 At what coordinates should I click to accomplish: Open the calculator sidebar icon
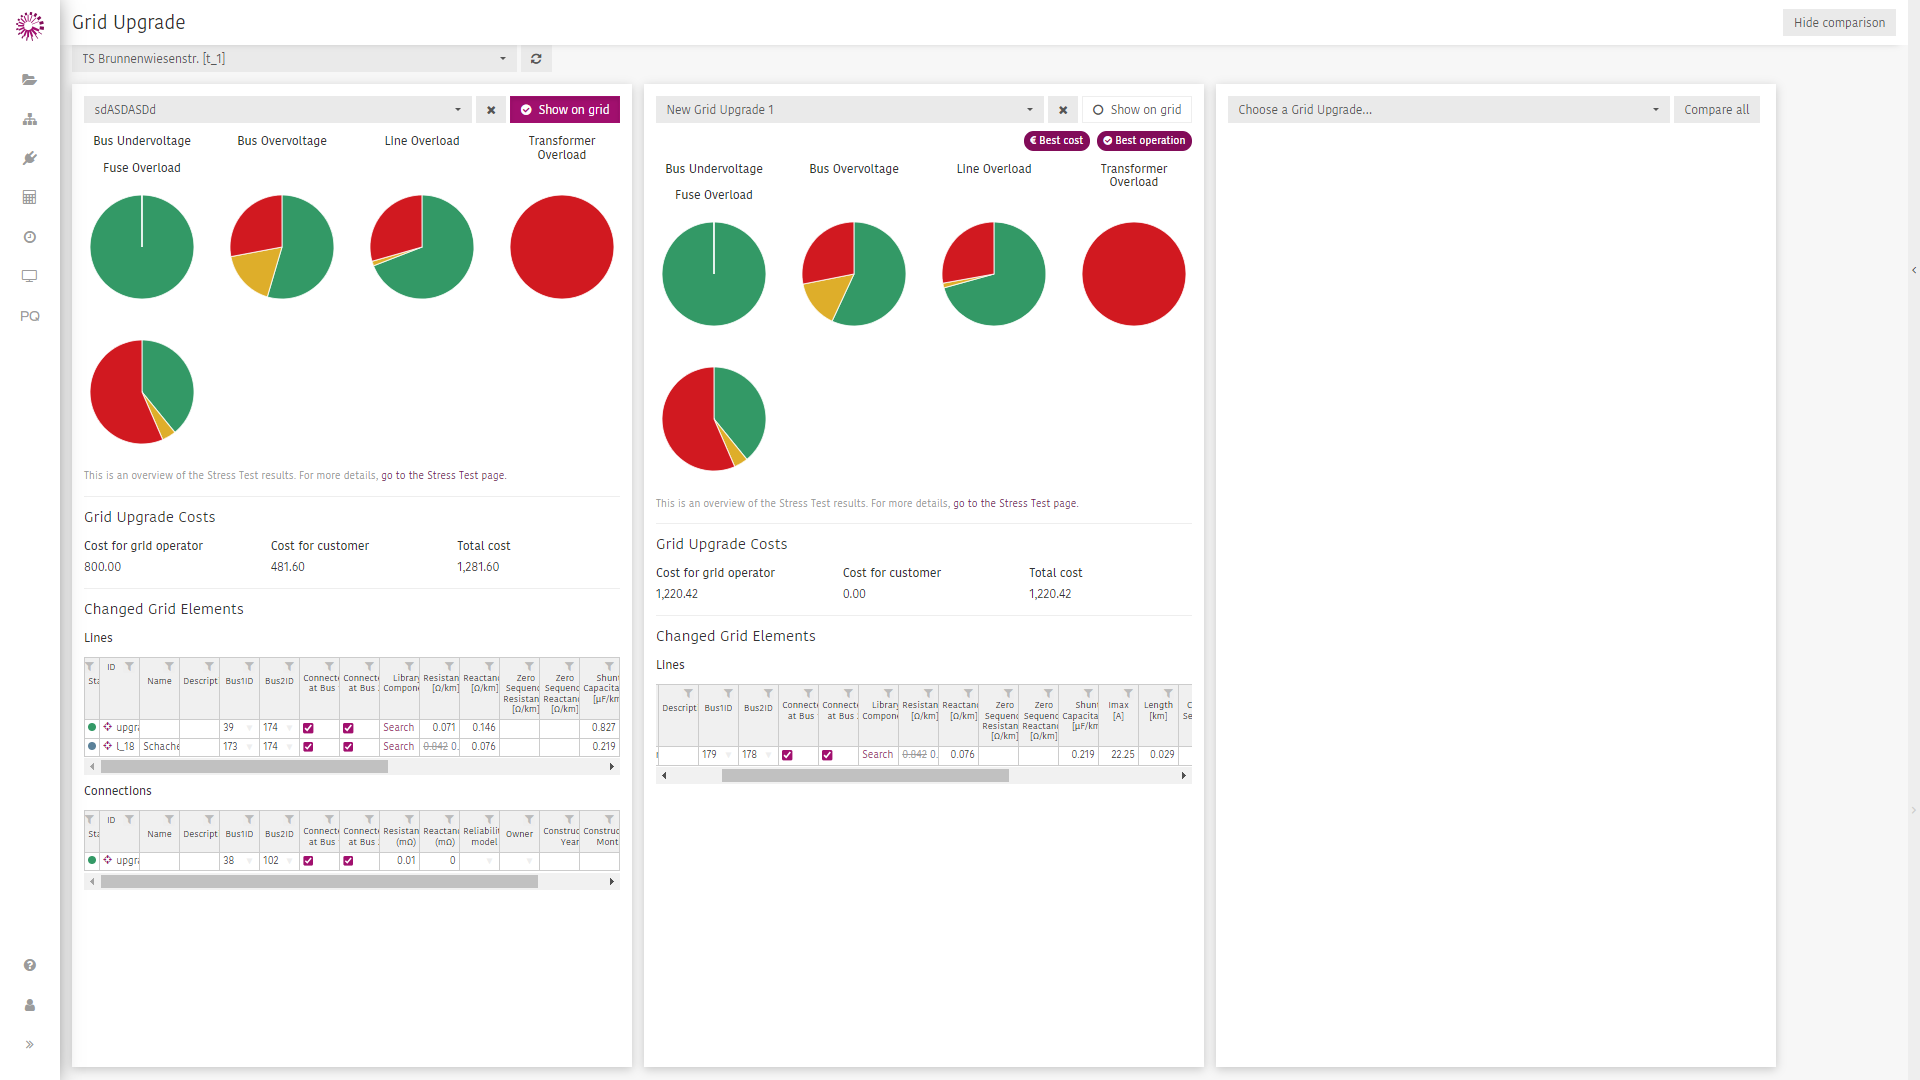point(30,197)
